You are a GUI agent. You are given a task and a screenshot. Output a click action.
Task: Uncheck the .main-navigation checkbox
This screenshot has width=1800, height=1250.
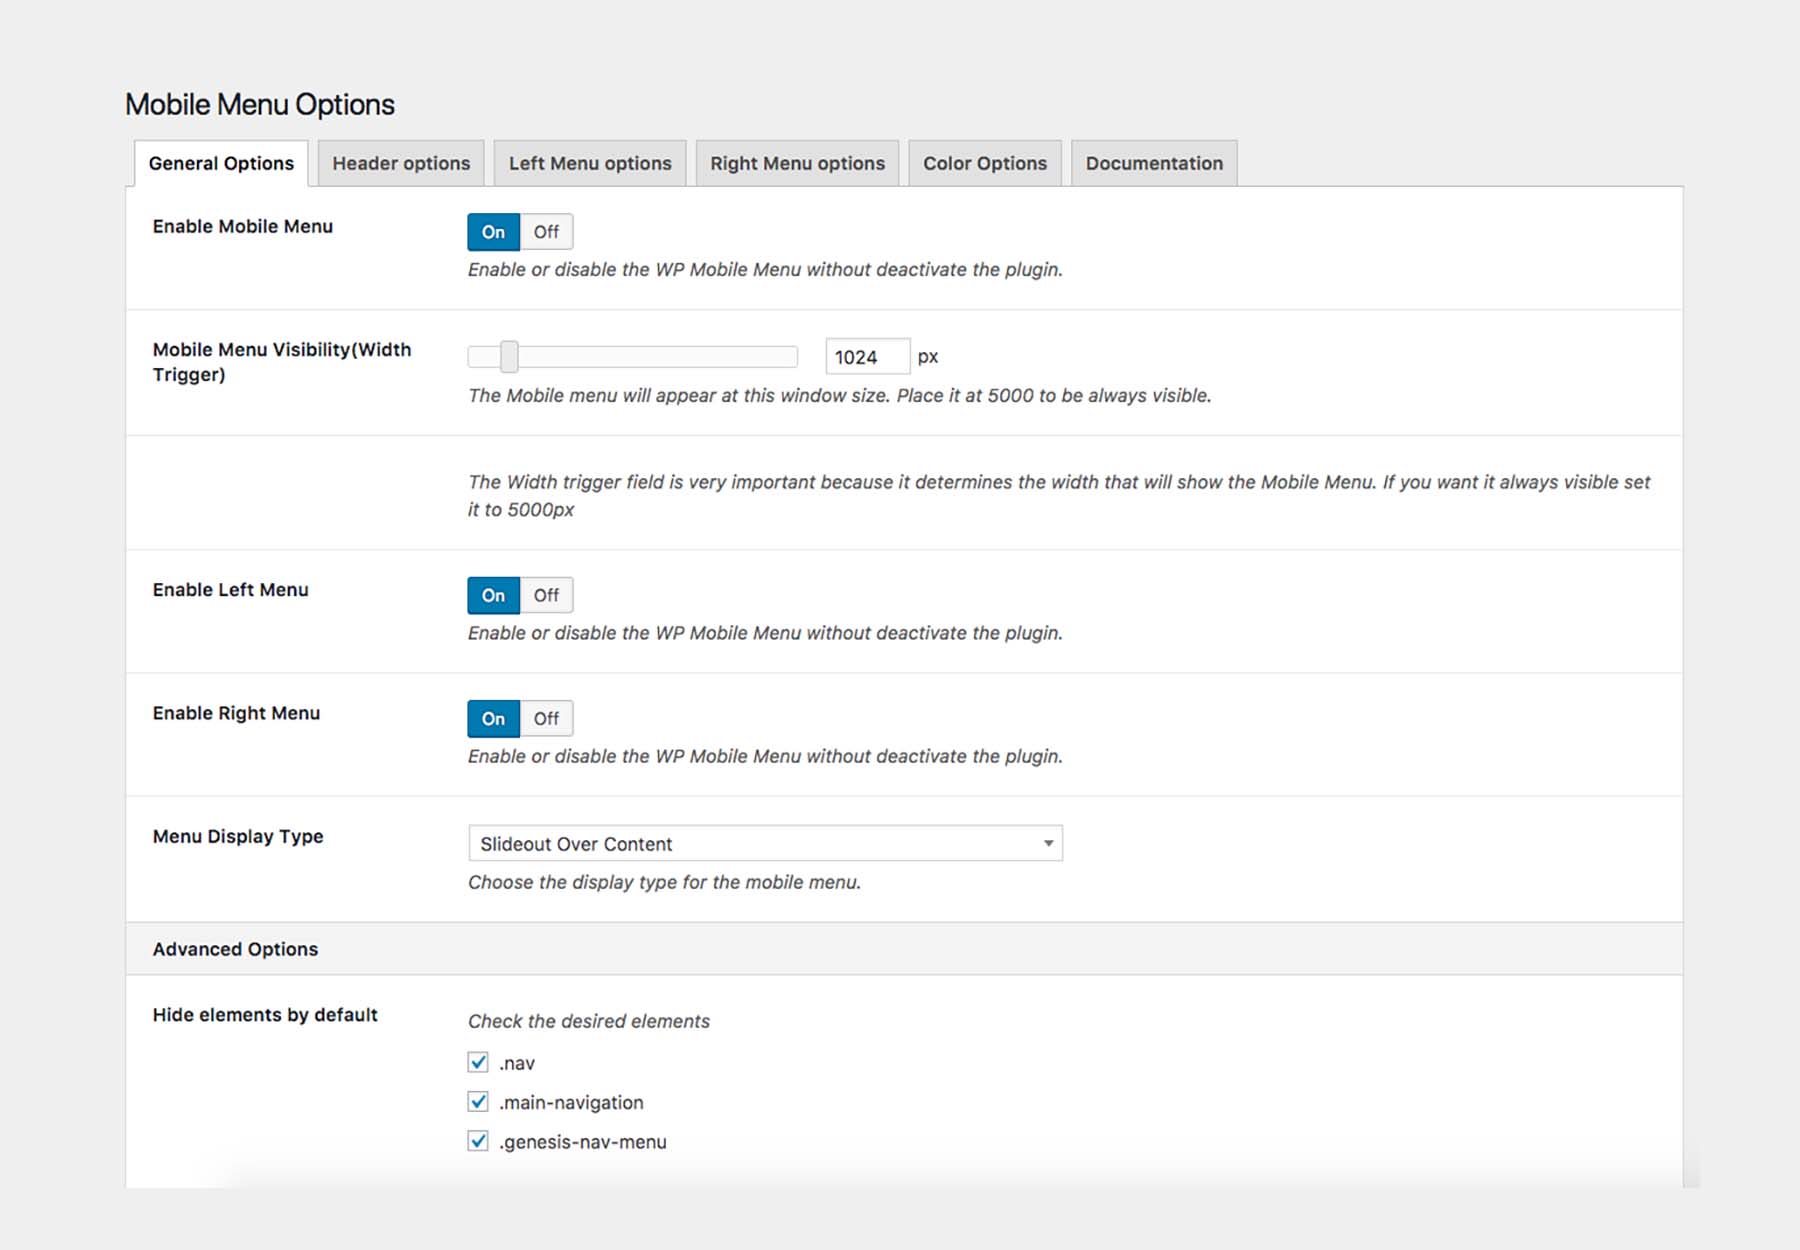(x=478, y=1102)
